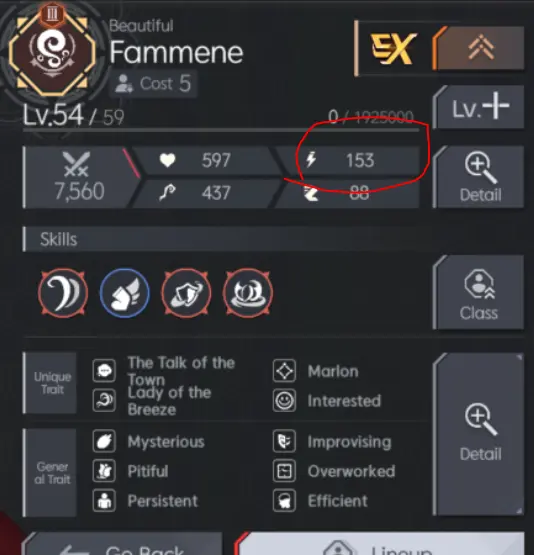Viewport: 534px width, 555px height.
Task: Click the Marlon trait icon
Action: 284,371
